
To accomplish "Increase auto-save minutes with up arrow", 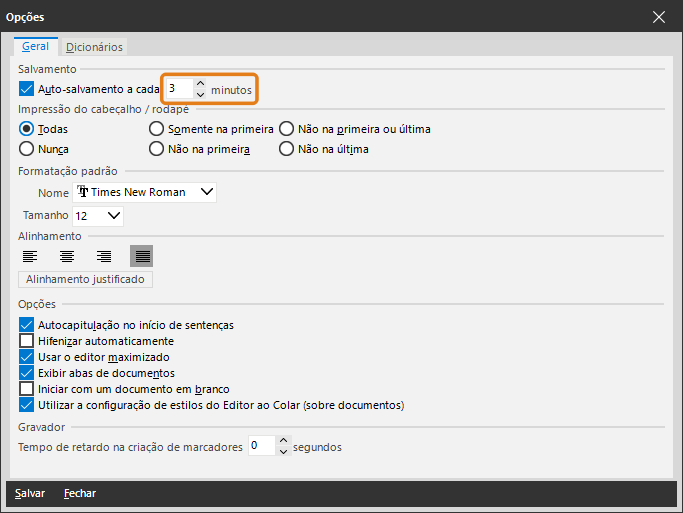I will pos(200,83).
